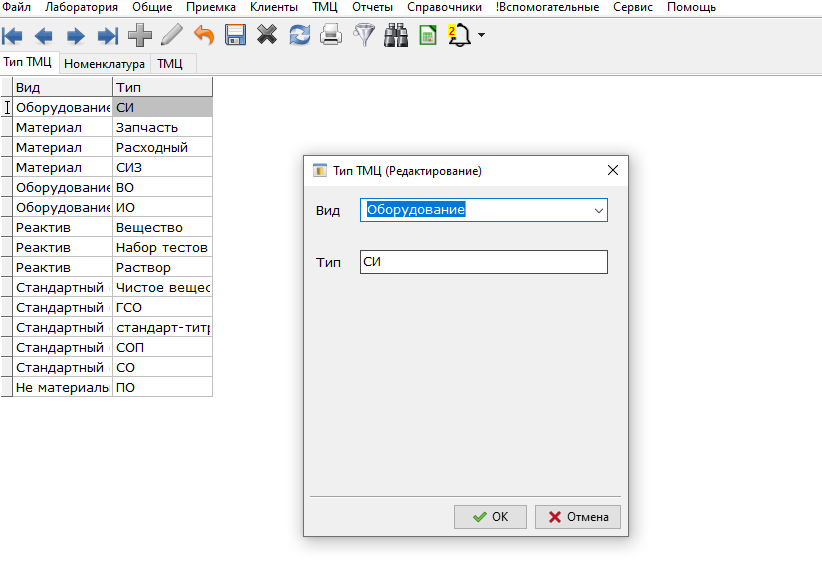Search with binoculars icon

[x=396, y=35]
